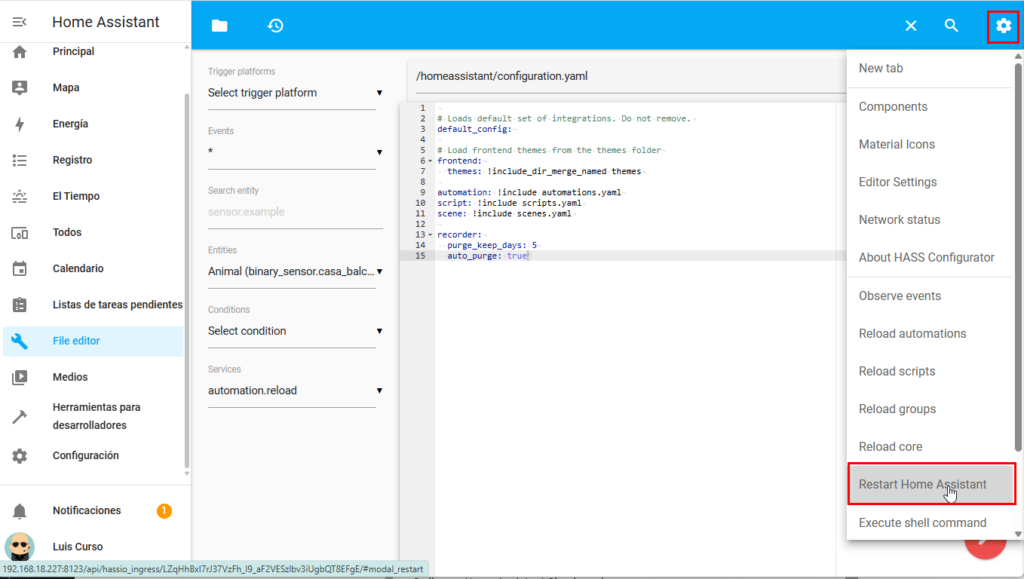Close the current file with X icon

[910, 26]
